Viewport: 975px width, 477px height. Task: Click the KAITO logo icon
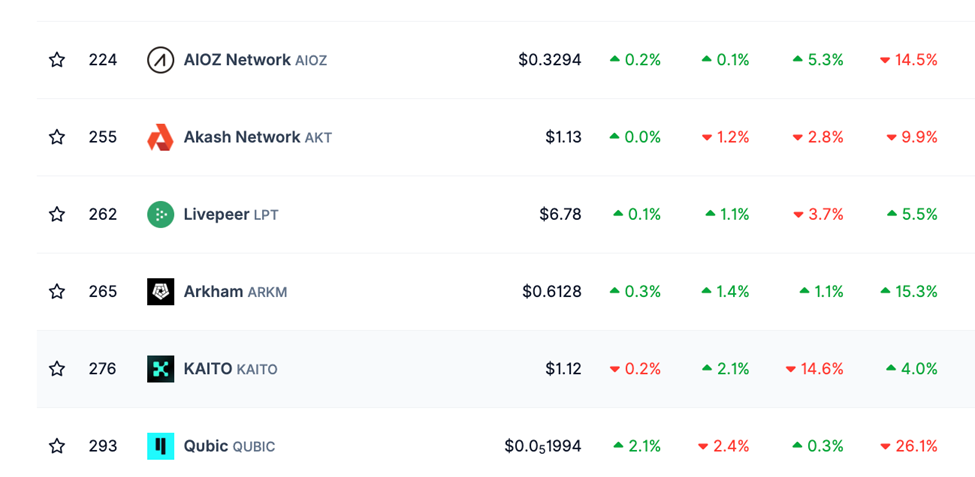[x=160, y=369]
